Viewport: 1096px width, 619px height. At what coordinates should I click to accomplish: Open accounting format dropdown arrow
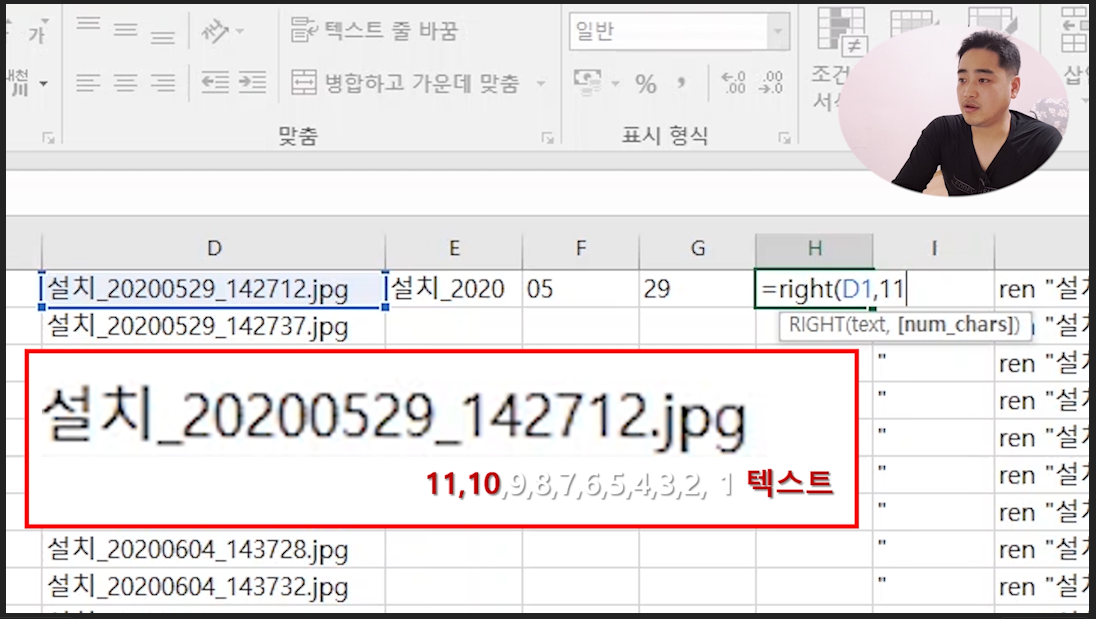(x=615, y=83)
